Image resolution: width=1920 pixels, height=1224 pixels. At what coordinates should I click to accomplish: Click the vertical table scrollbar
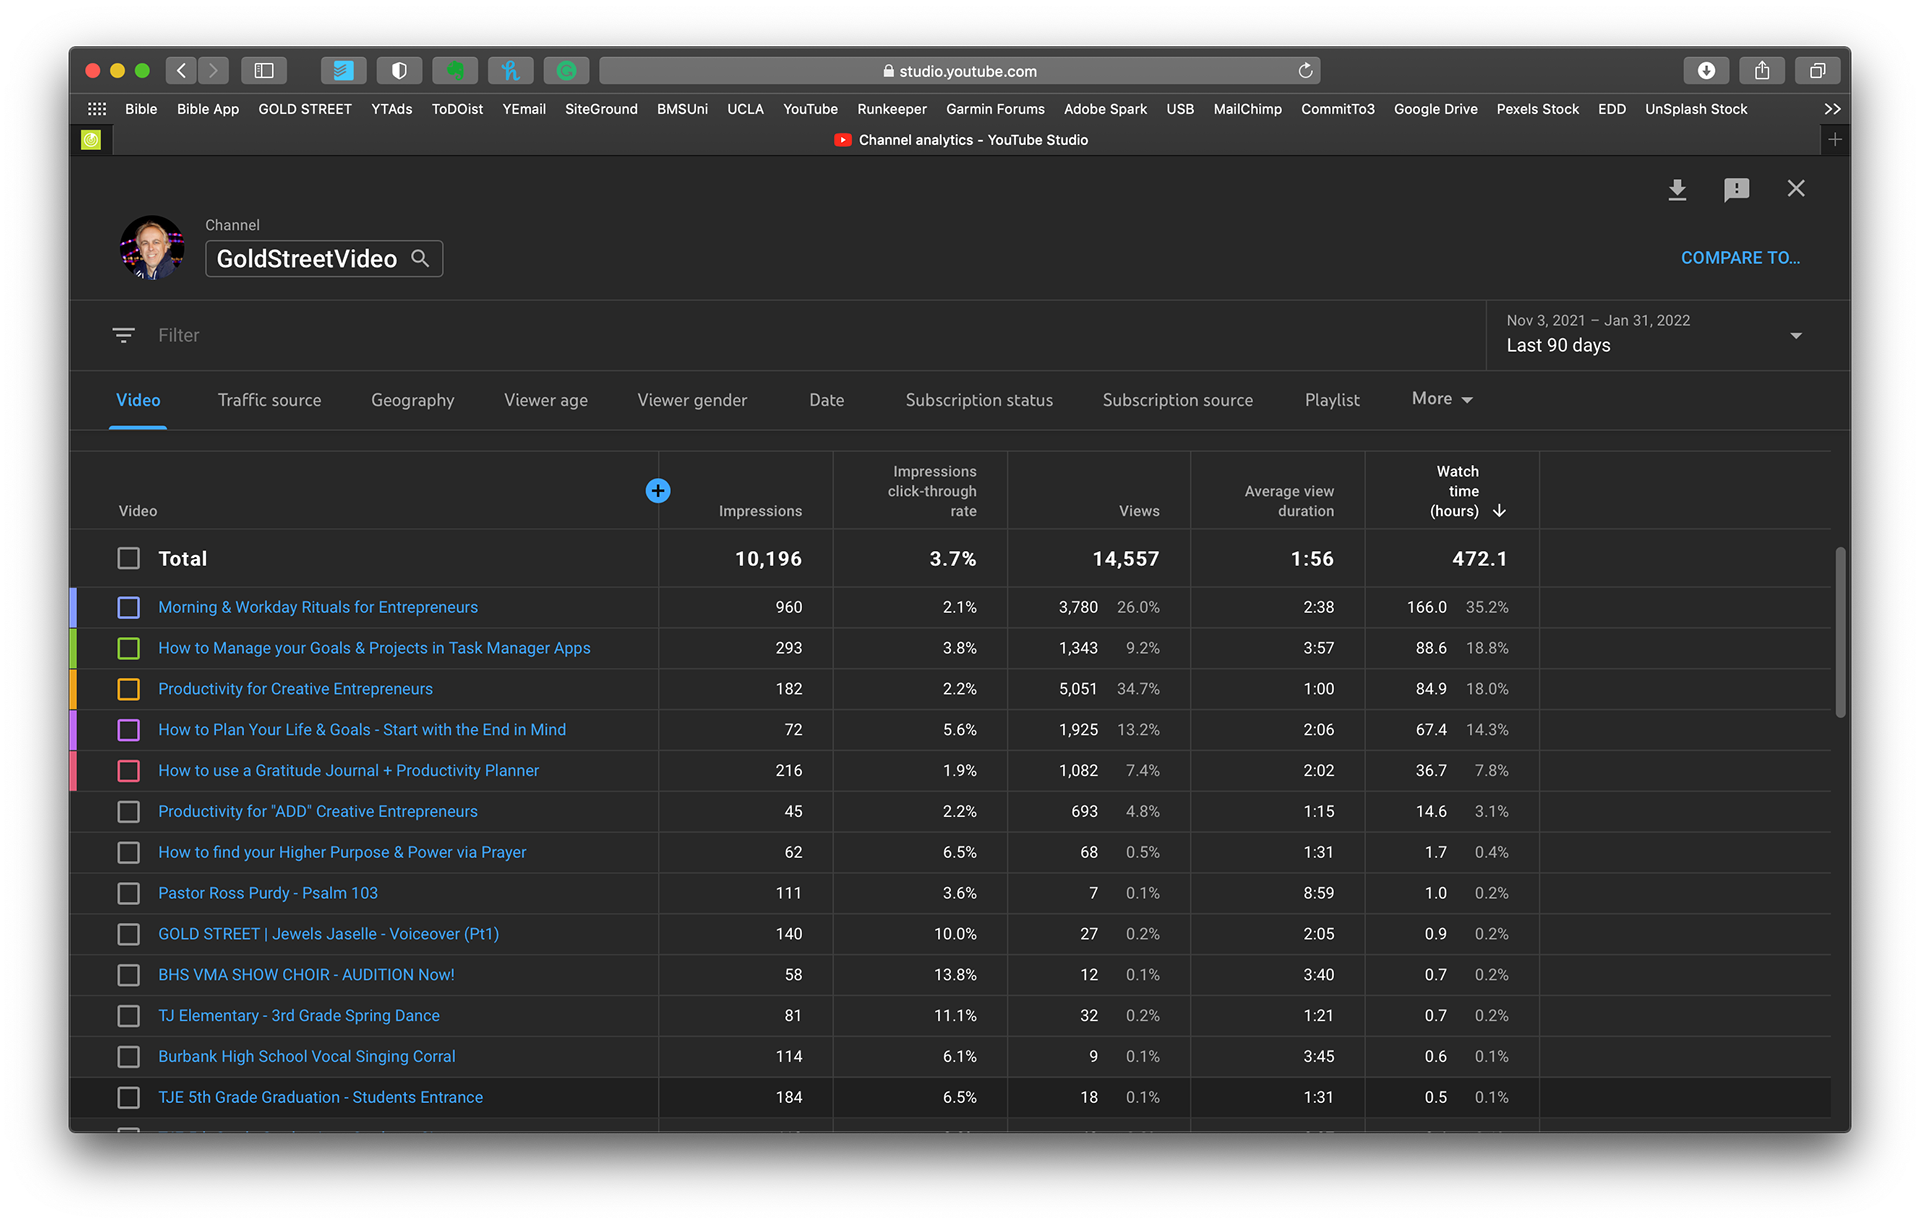click(x=1840, y=632)
